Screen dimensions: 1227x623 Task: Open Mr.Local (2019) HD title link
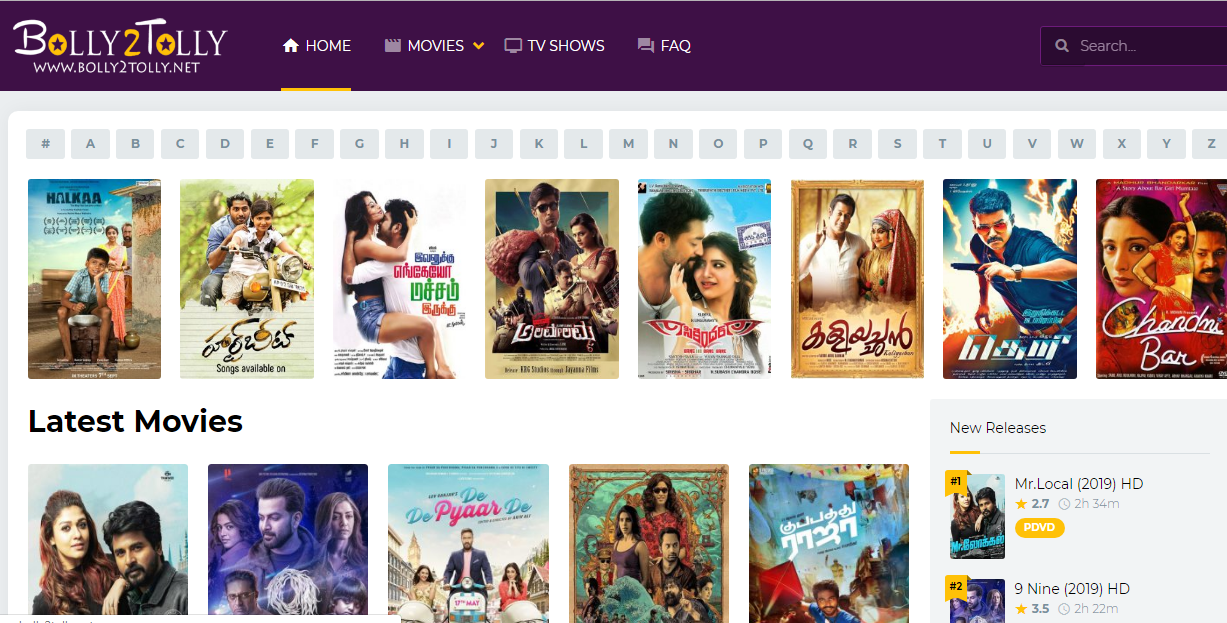1078,484
